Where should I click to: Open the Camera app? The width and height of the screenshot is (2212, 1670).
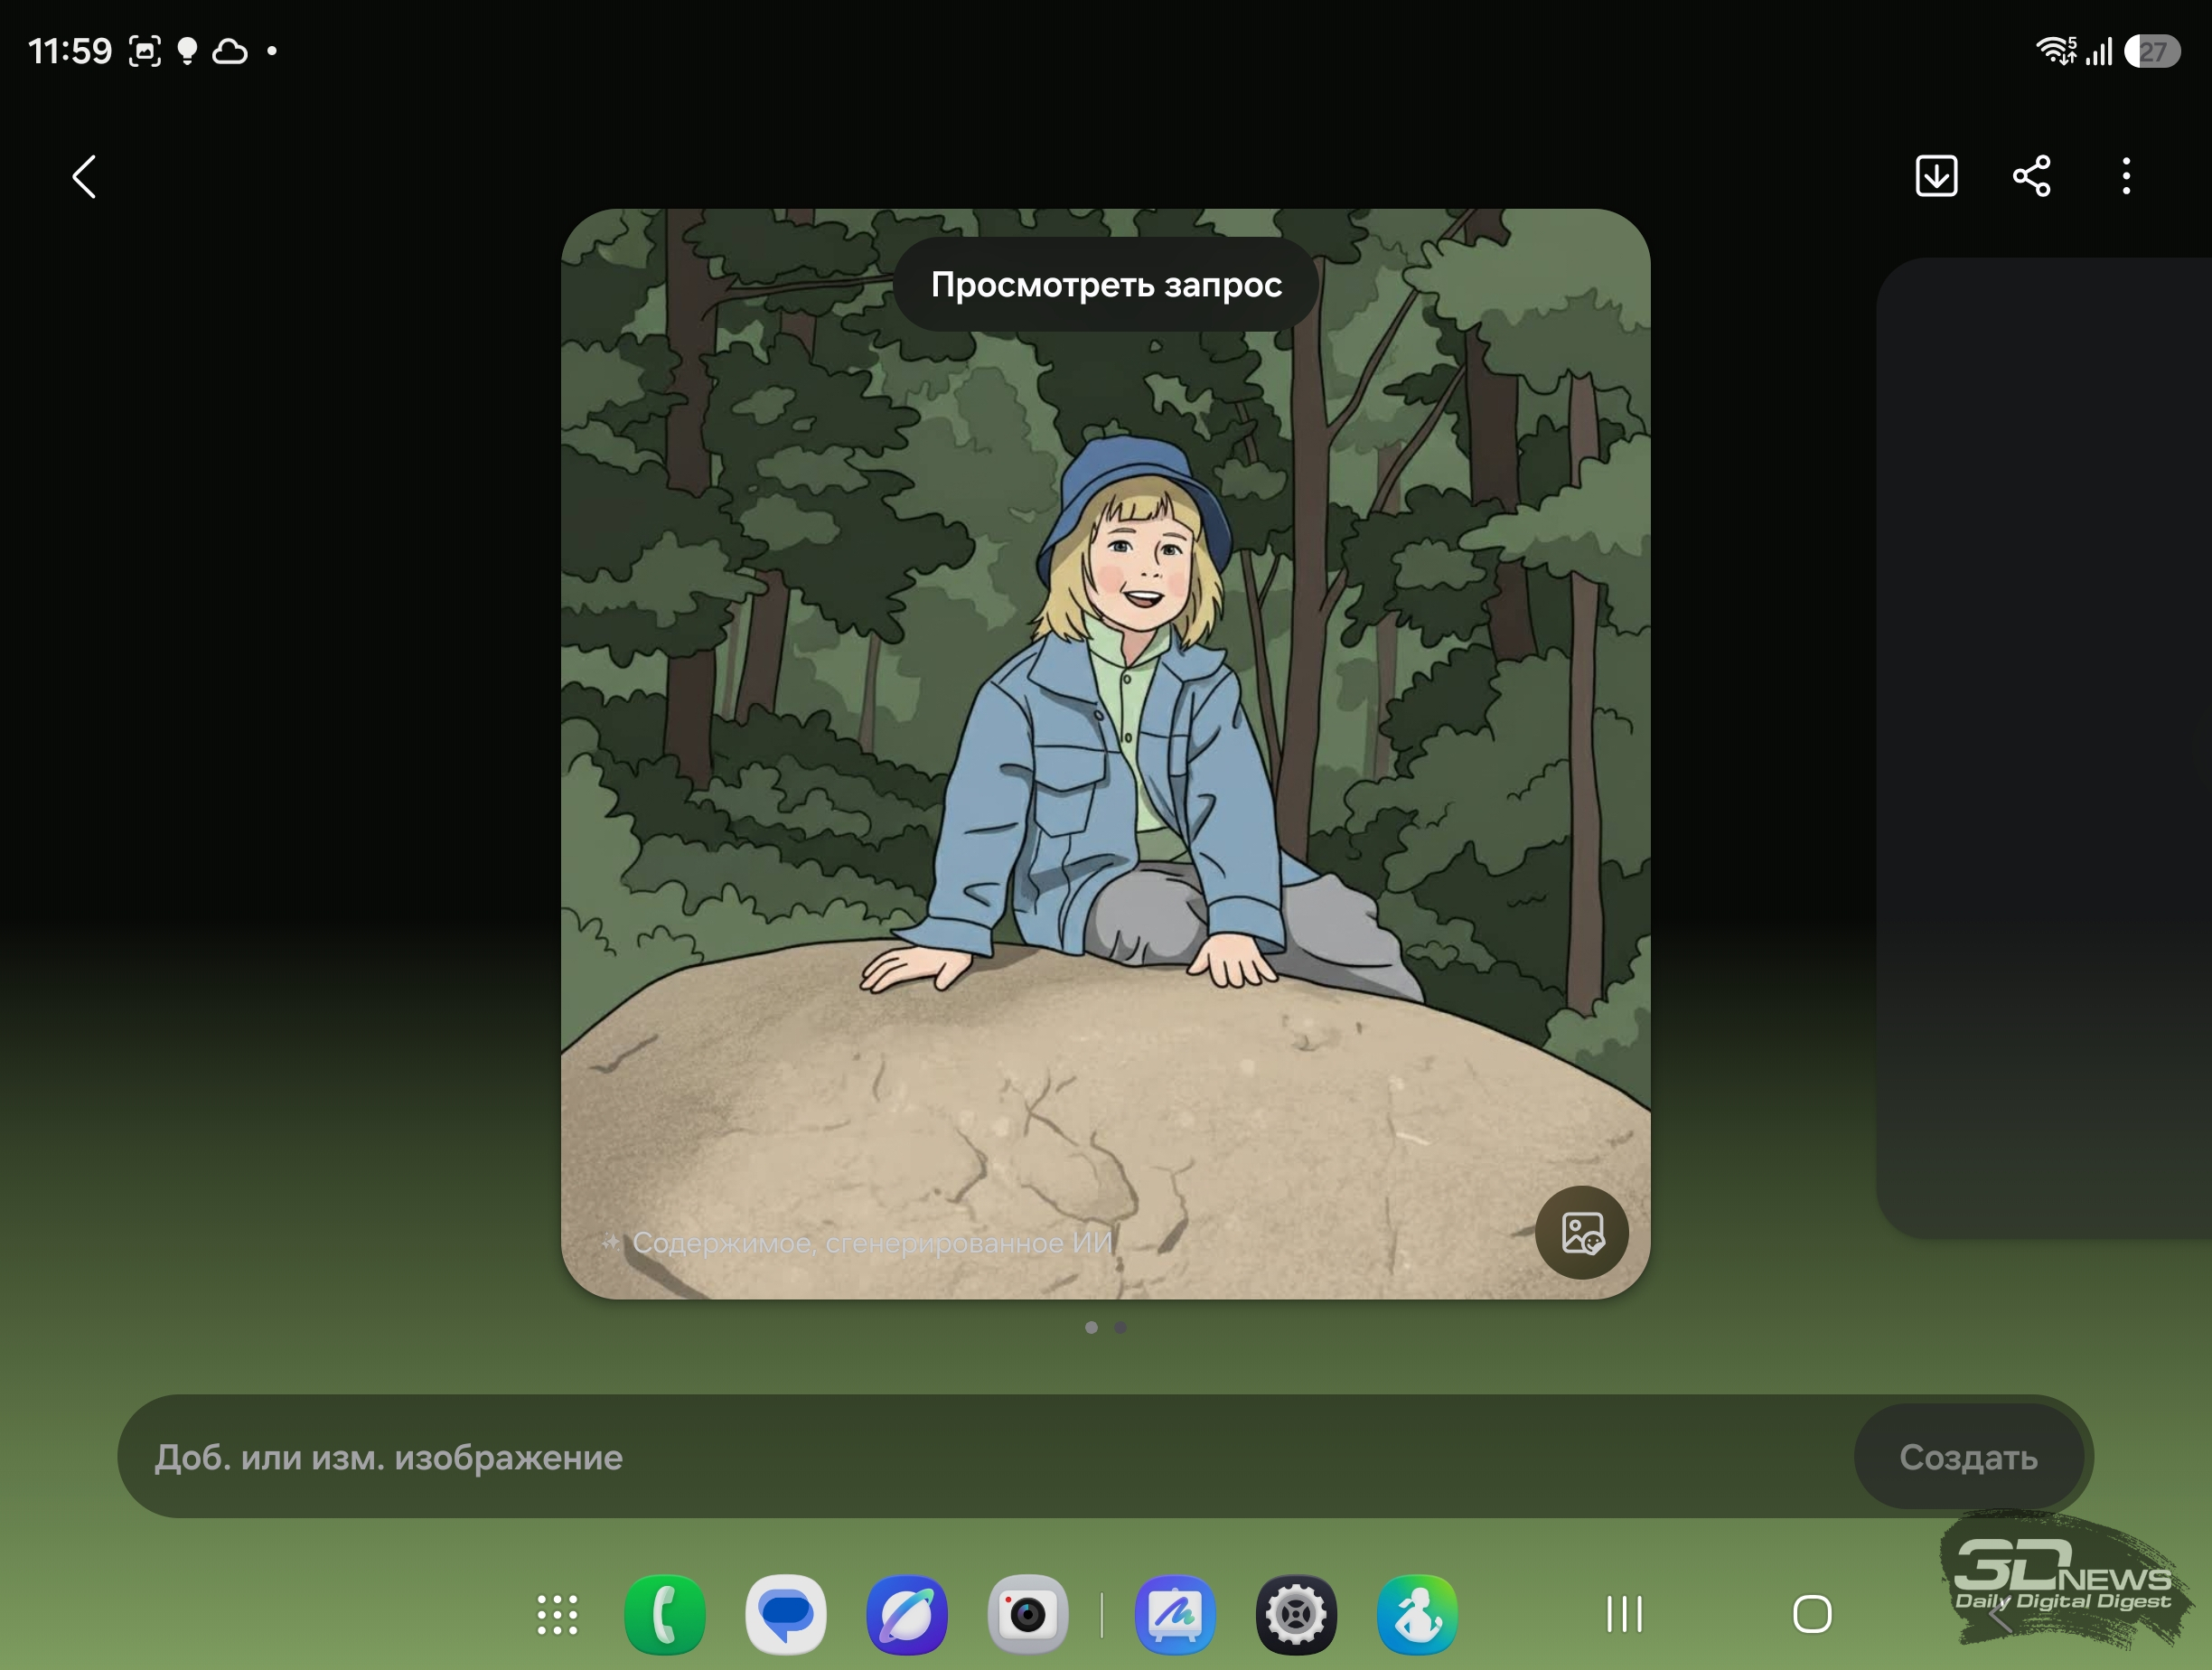coord(1028,1615)
